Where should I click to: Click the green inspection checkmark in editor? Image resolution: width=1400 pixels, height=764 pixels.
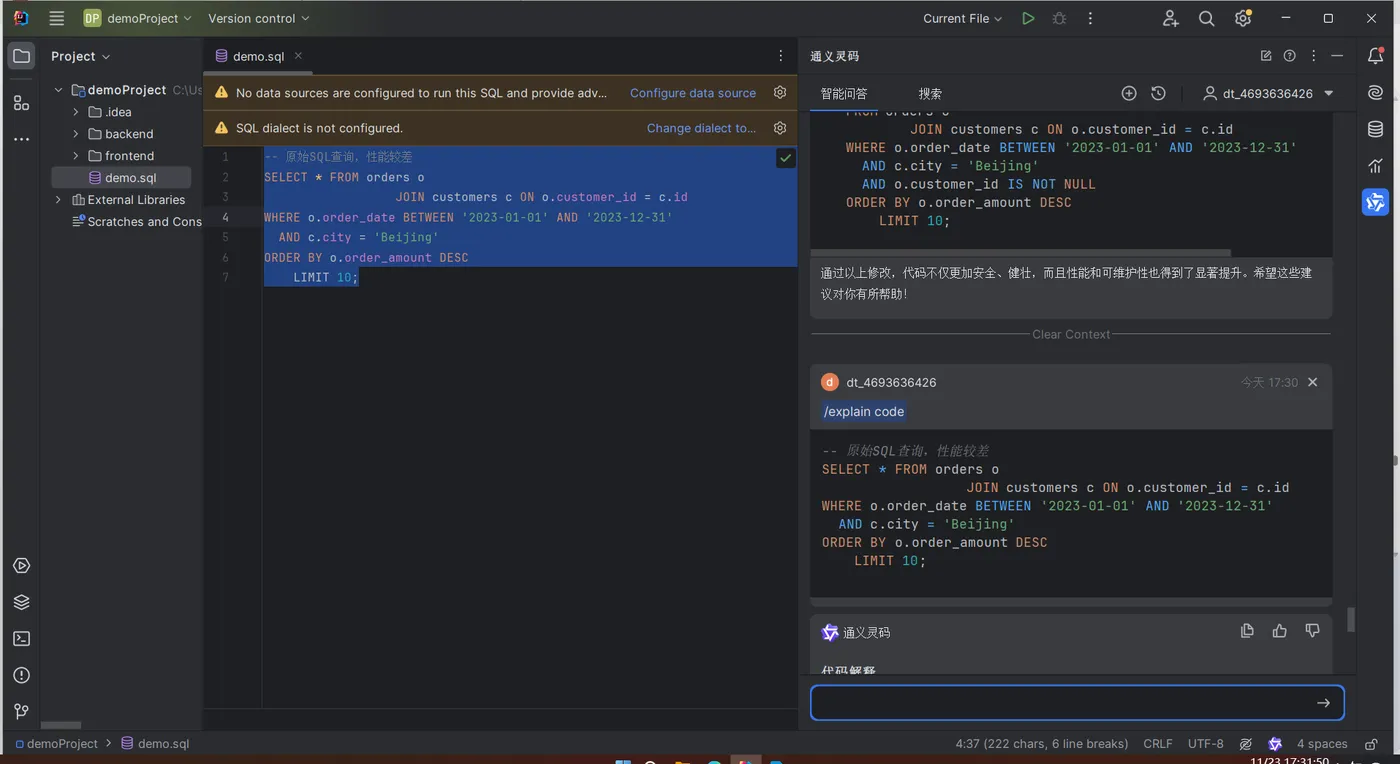pyautogui.click(x=785, y=158)
